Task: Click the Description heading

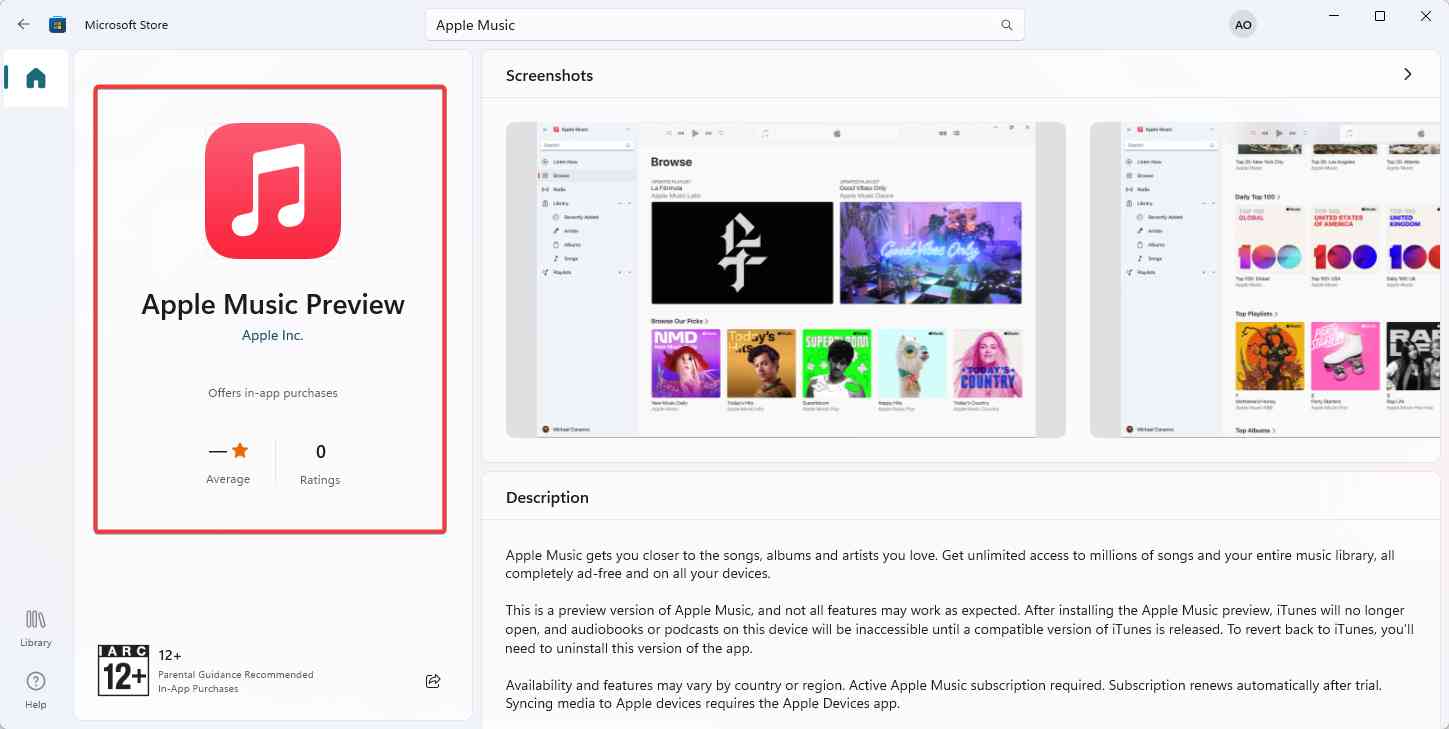Action: tap(547, 498)
